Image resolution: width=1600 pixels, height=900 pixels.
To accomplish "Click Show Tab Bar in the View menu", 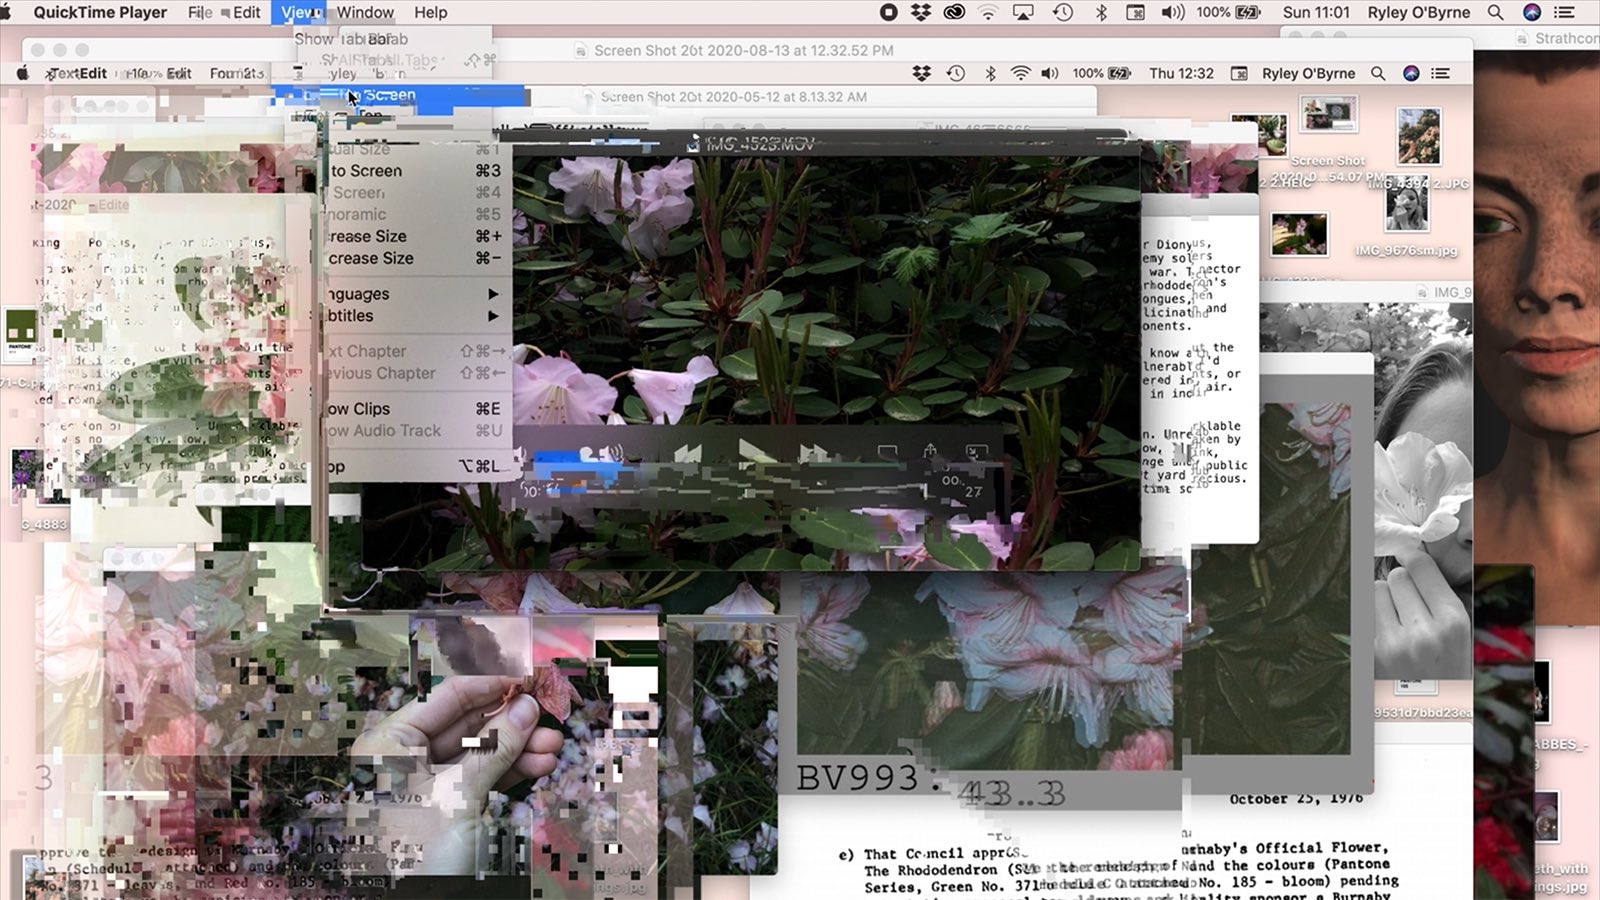I will pyautogui.click(x=351, y=39).
